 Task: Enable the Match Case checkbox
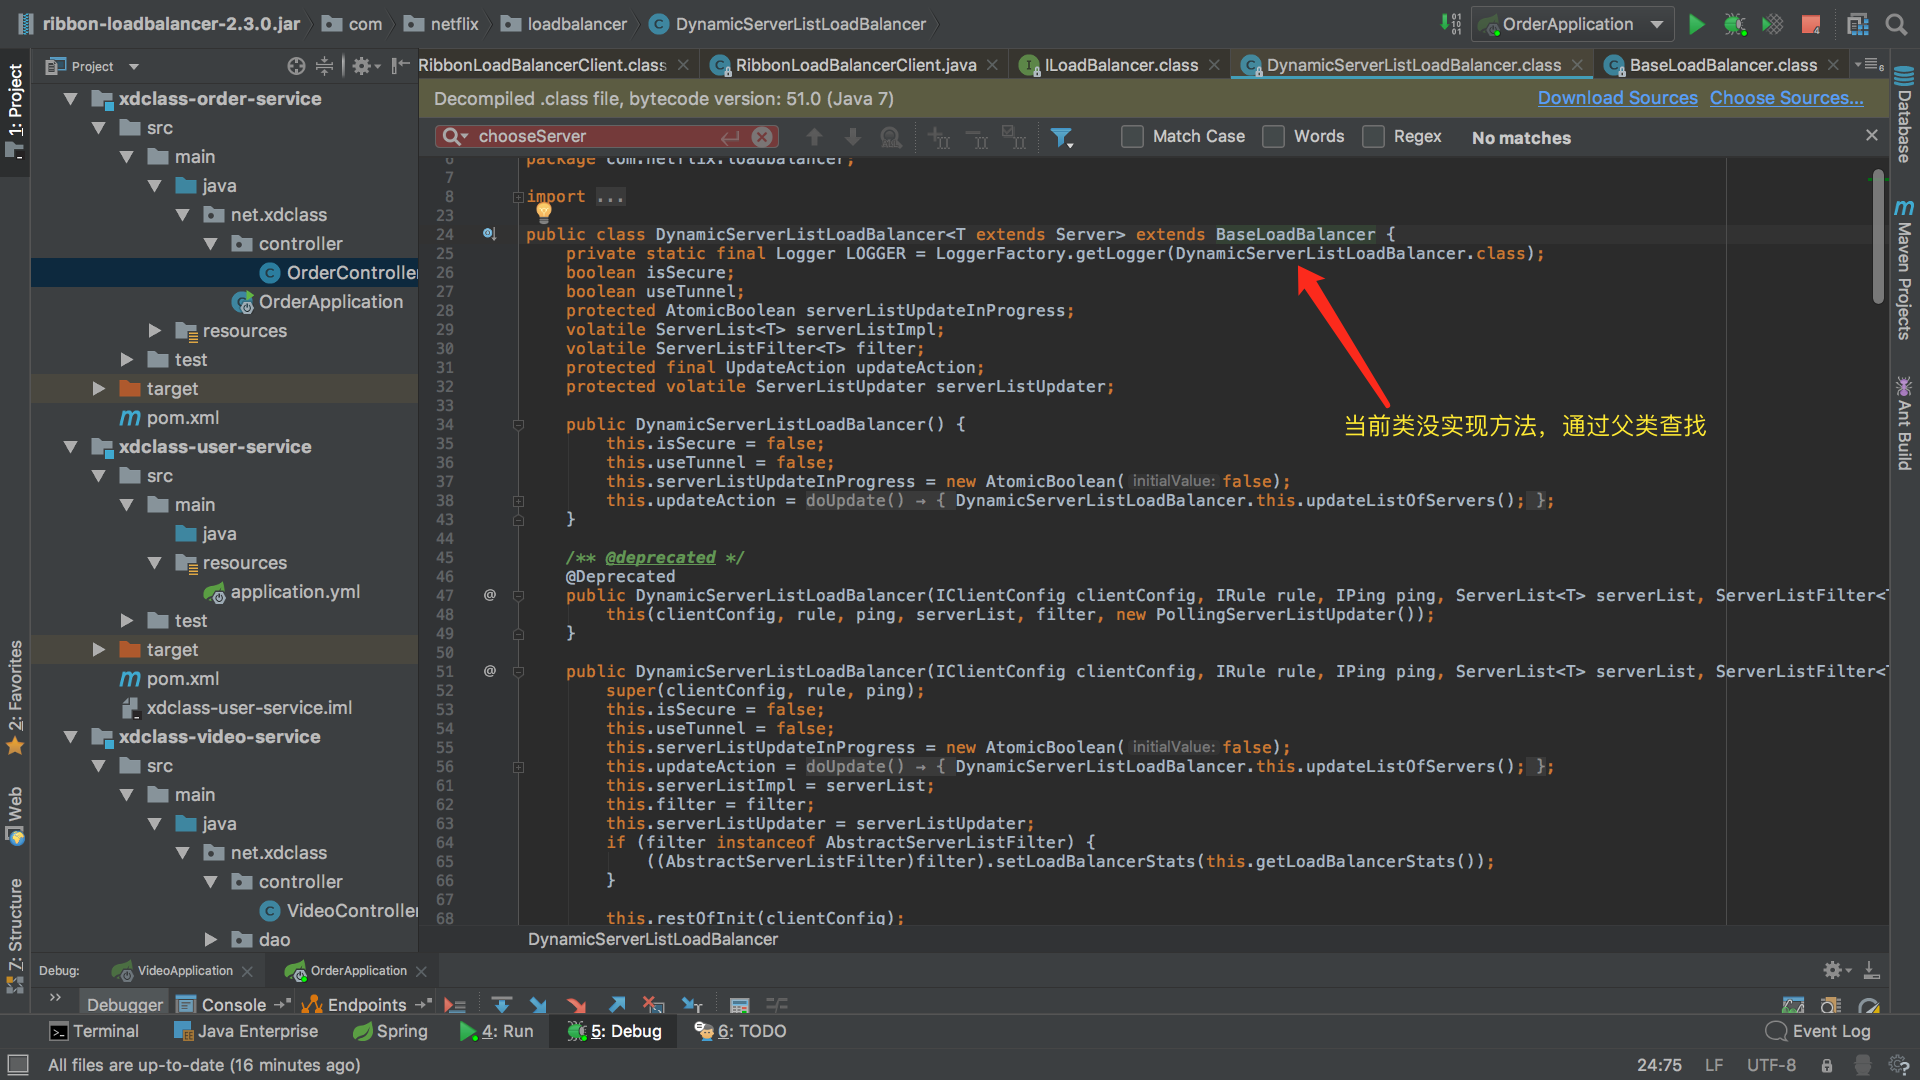(x=1132, y=137)
